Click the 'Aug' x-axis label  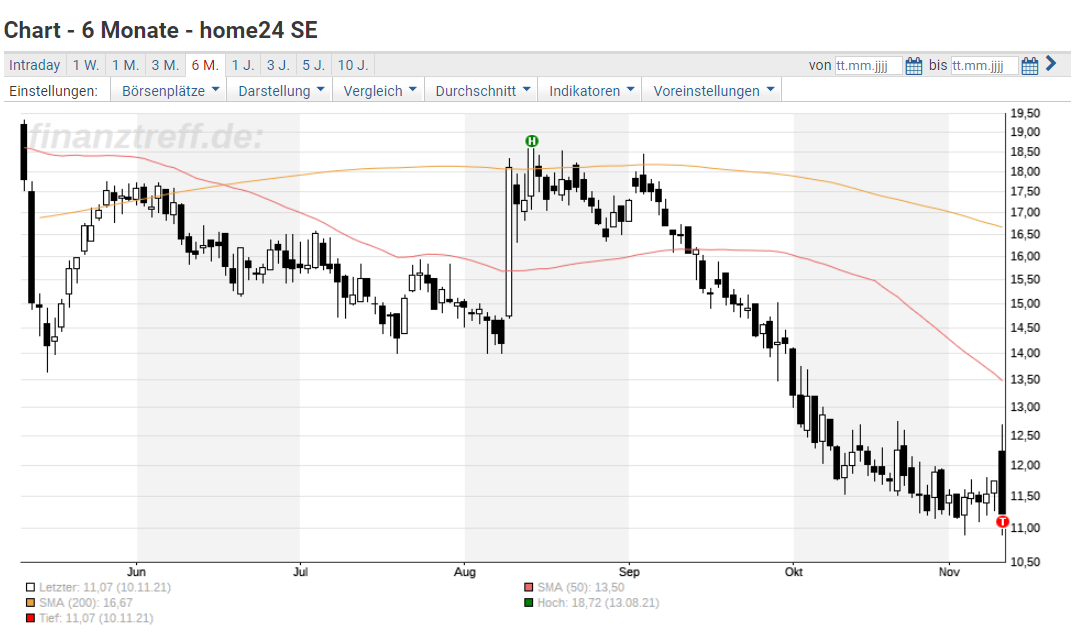coord(465,572)
